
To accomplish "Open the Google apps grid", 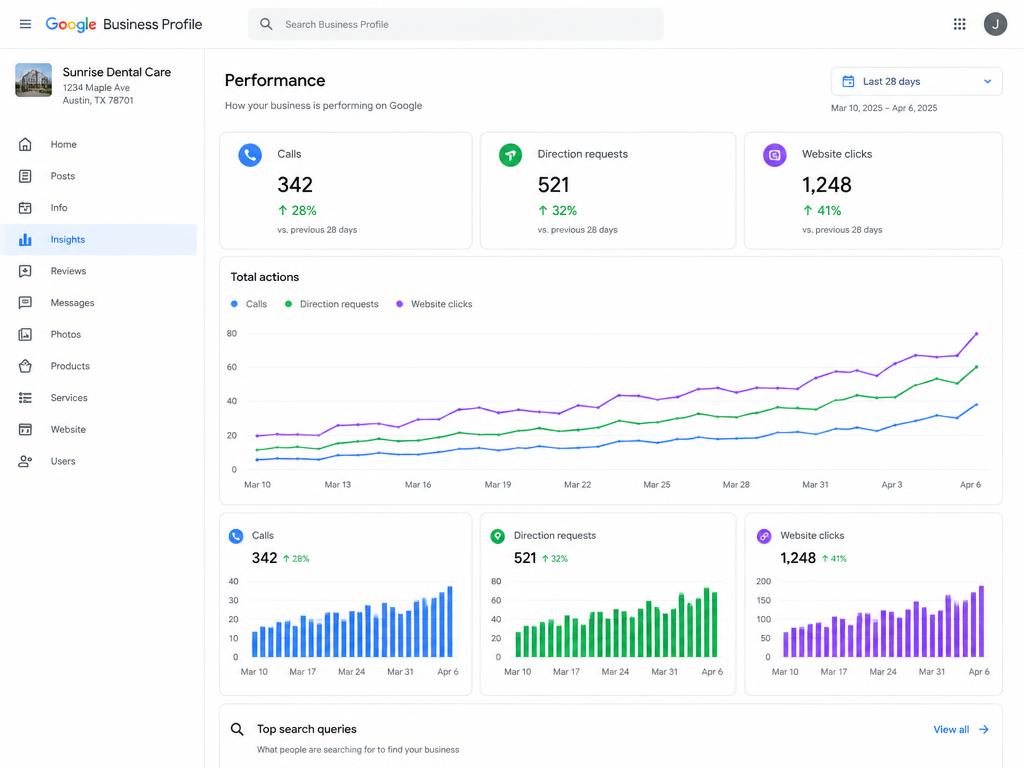I will (959, 24).
